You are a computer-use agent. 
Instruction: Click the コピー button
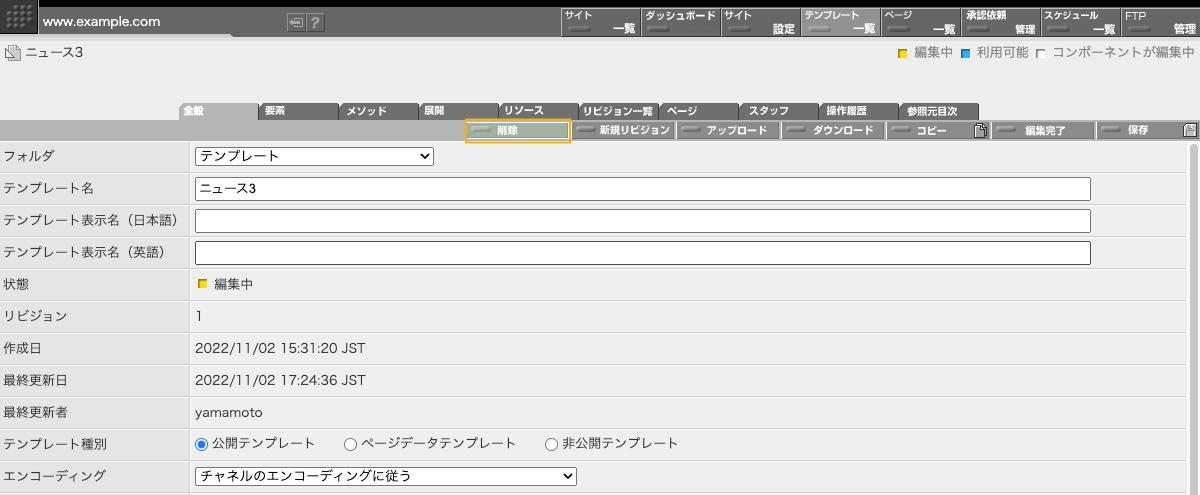938,130
